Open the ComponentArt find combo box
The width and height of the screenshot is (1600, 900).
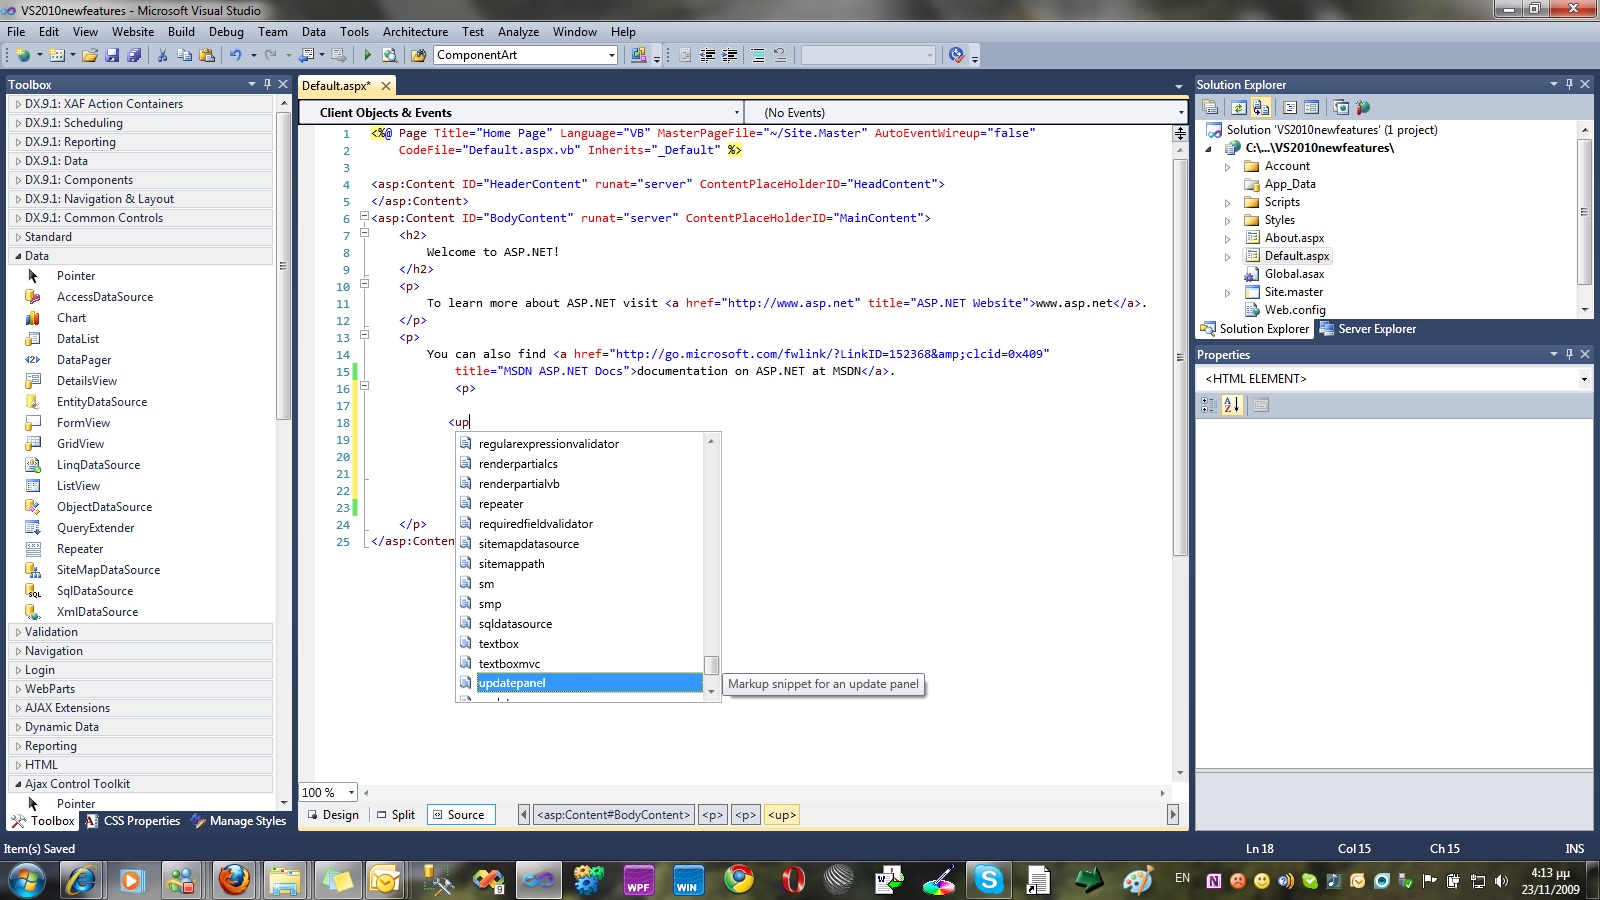click(612, 55)
